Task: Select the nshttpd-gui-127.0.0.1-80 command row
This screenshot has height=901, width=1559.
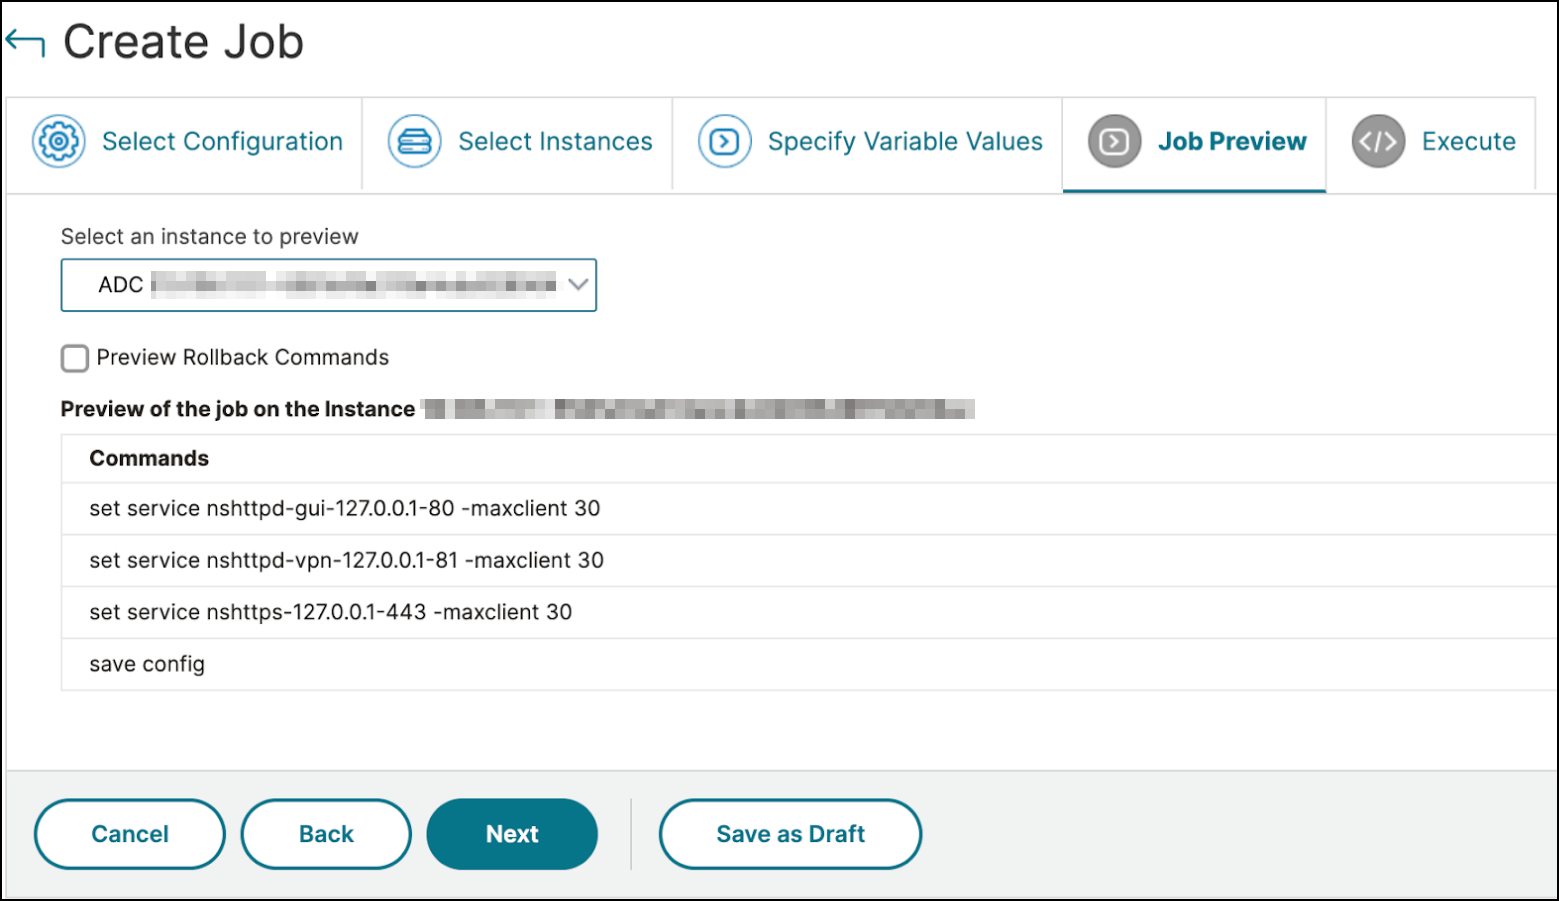Action: click(809, 509)
